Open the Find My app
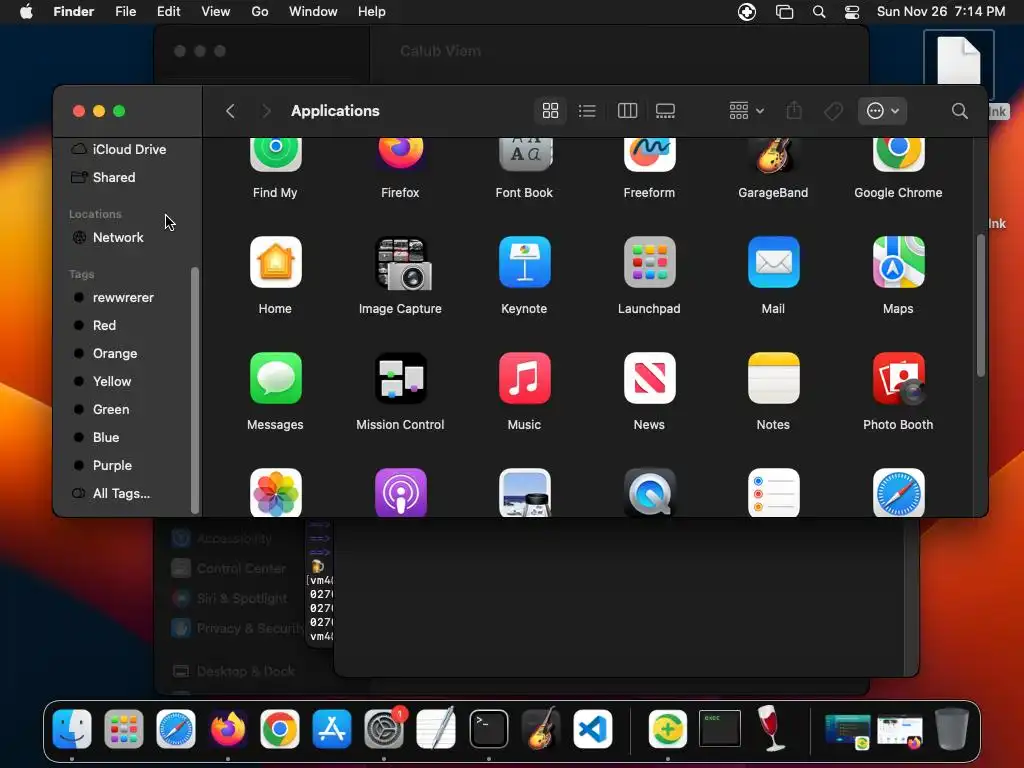 click(275, 155)
